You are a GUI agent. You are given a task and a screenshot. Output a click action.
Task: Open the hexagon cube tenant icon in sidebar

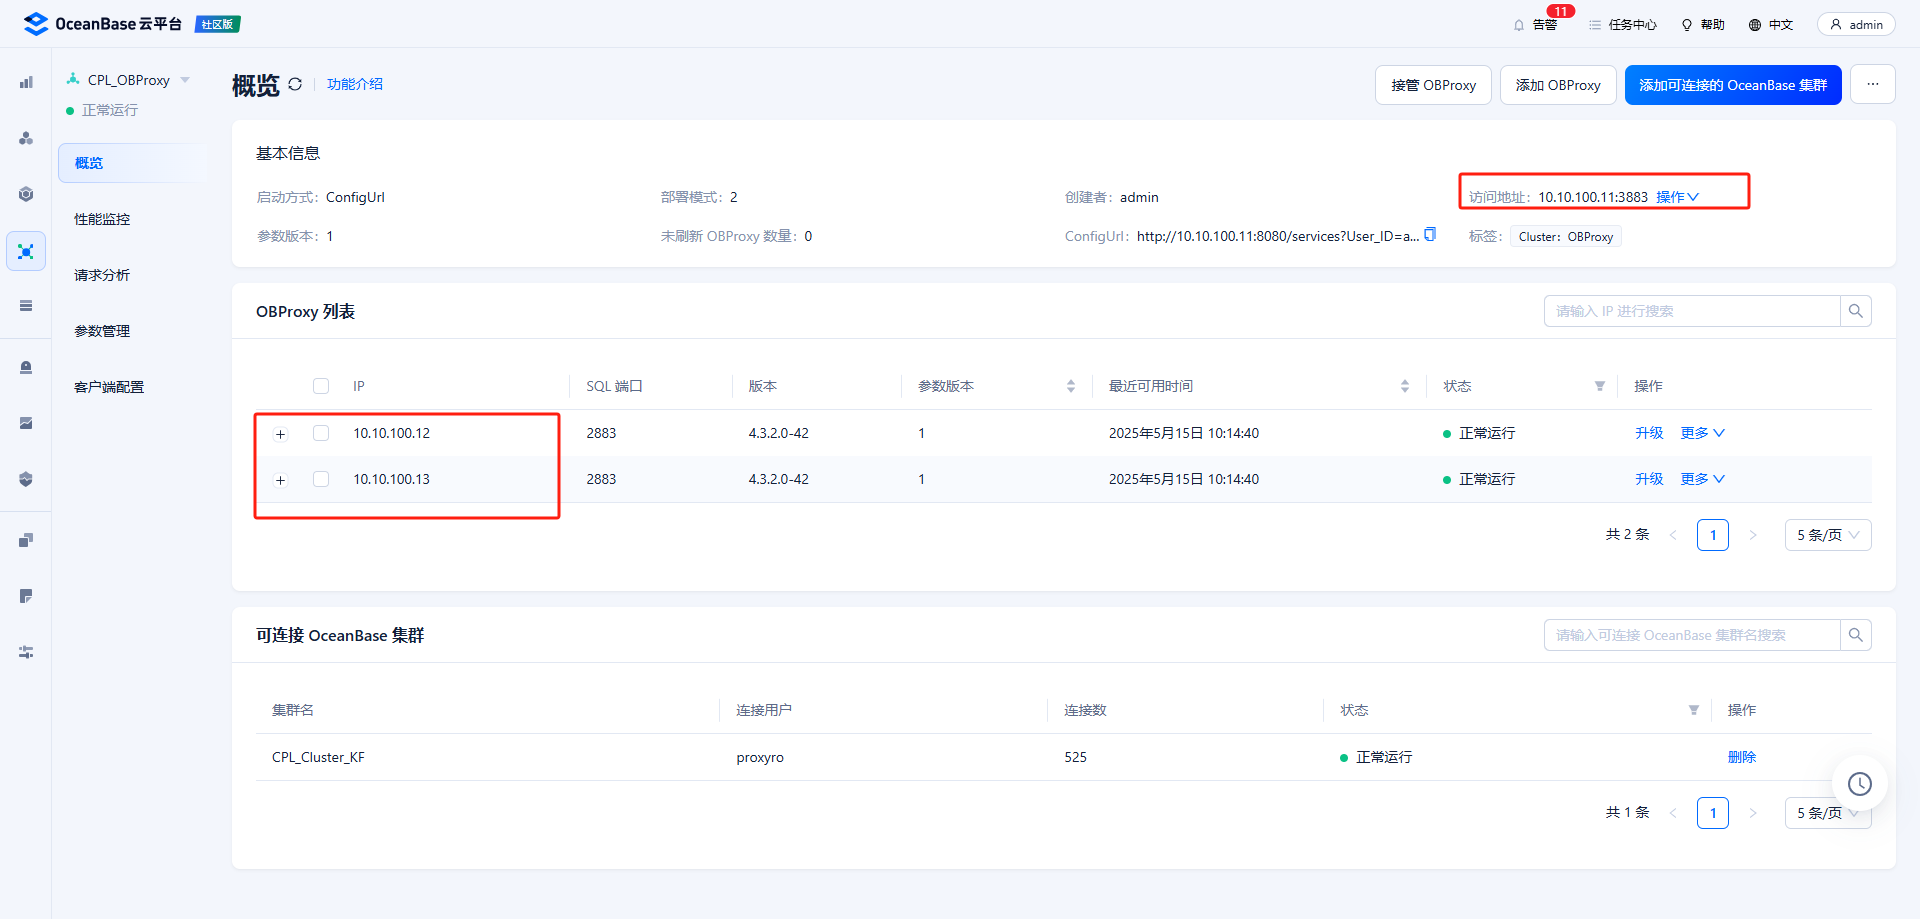point(26,194)
